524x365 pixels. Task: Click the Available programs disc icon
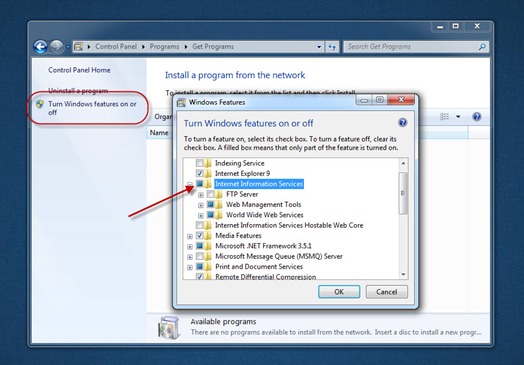(x=169, y=328)
